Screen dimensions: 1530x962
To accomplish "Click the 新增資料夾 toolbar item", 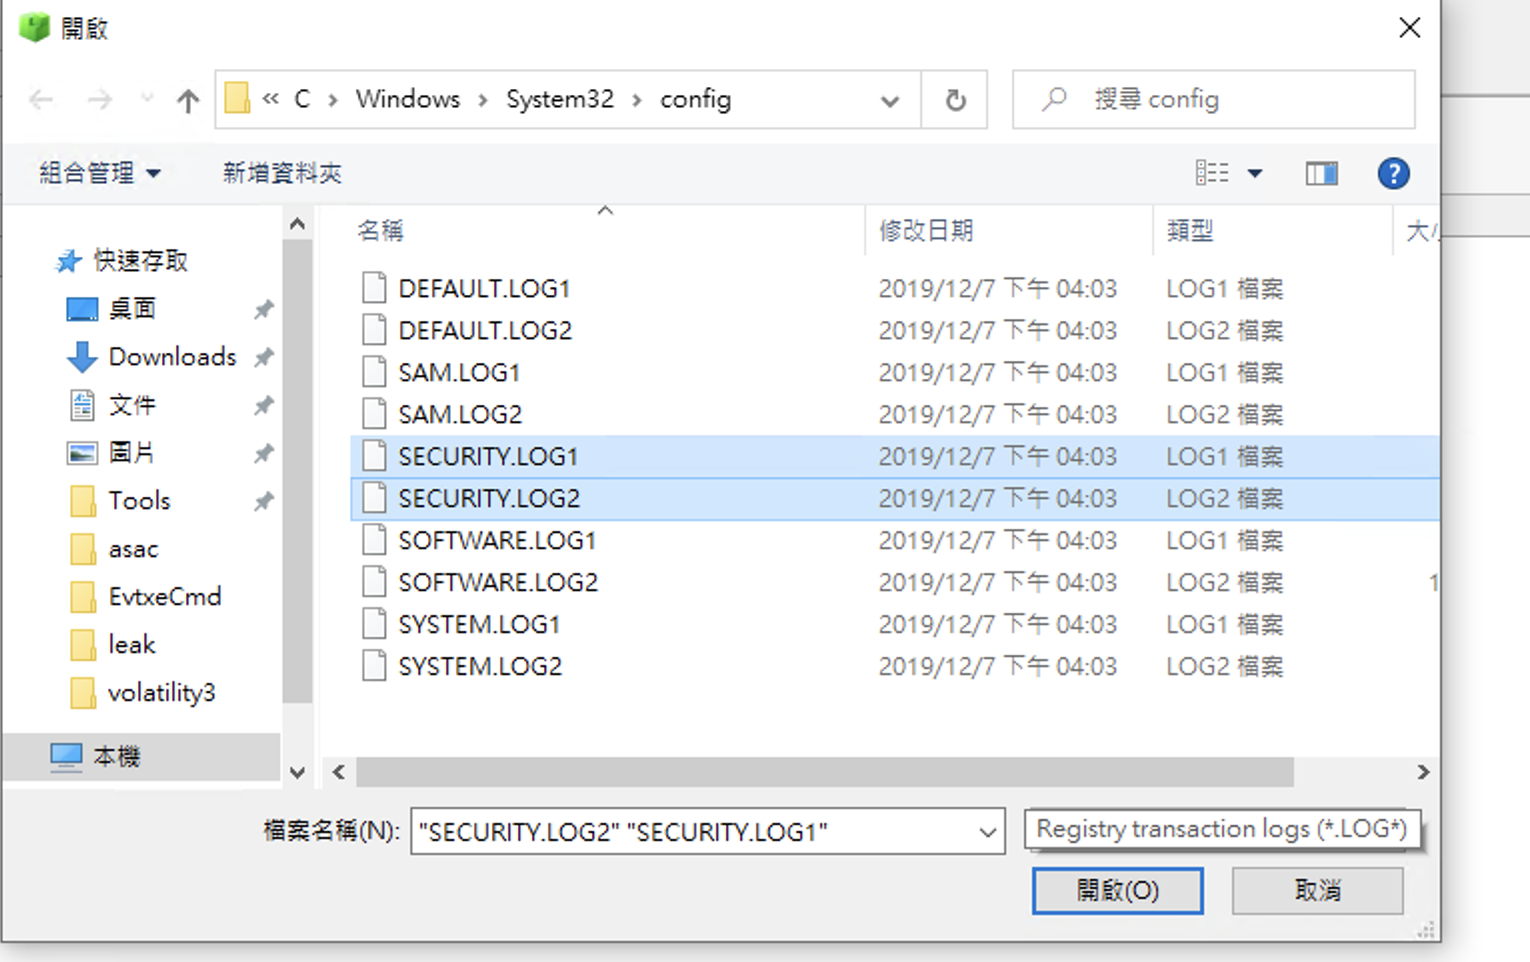I will pyautogui.click(x=282, y=173).
